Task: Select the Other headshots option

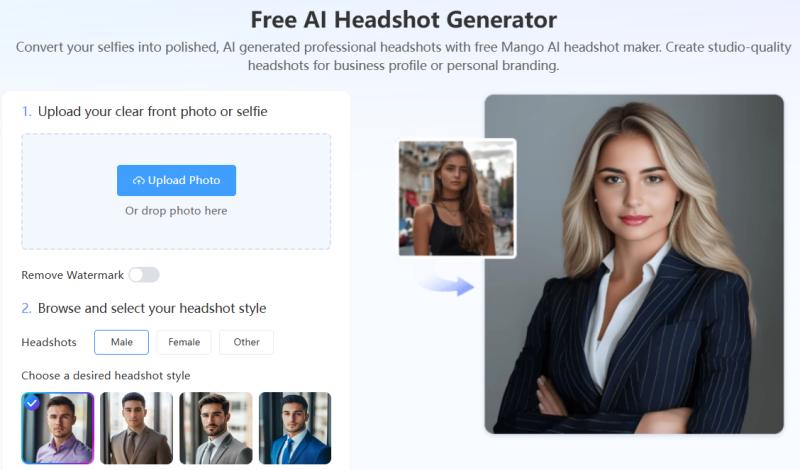Action: [246, 342]
